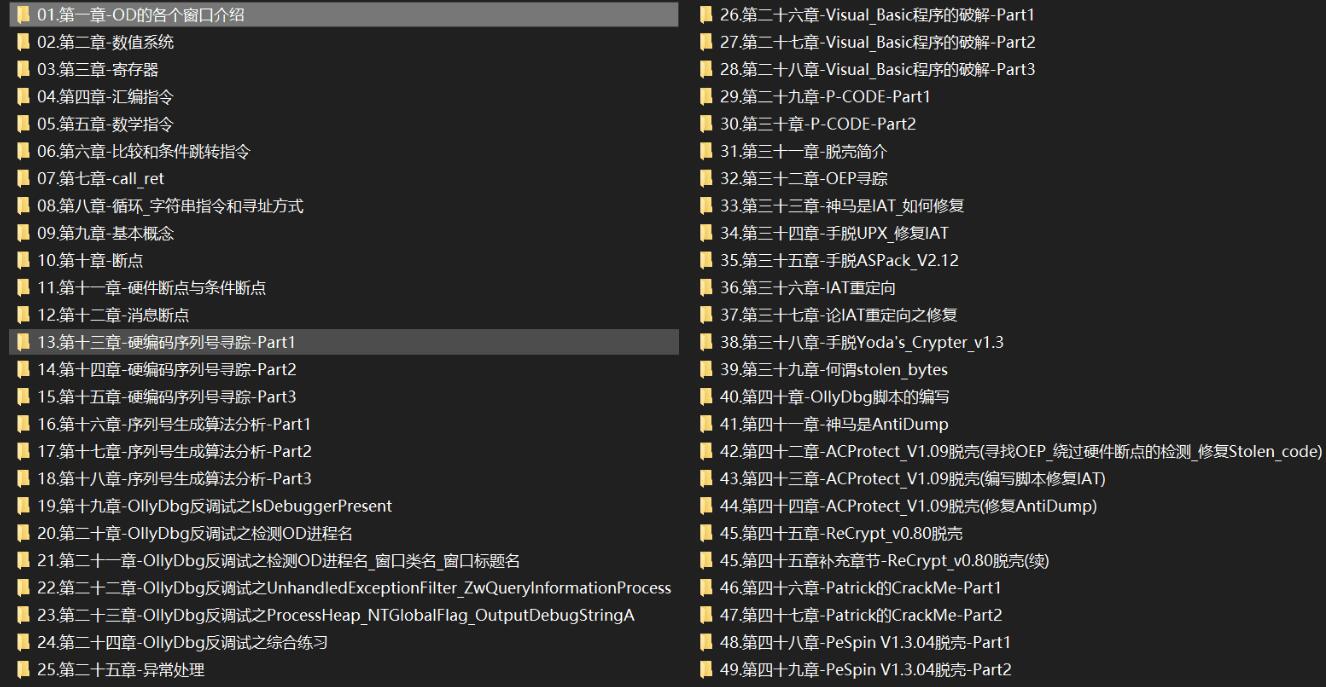Click folder icon of 25.第二十五章-异常处理

(23, 669)
